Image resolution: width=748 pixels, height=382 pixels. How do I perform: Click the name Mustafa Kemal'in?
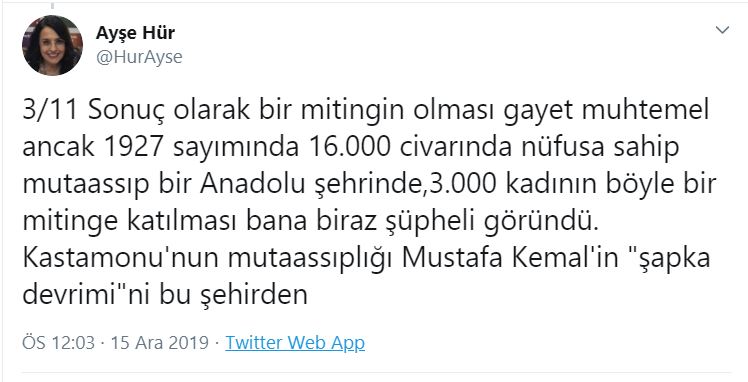[502, 258]
